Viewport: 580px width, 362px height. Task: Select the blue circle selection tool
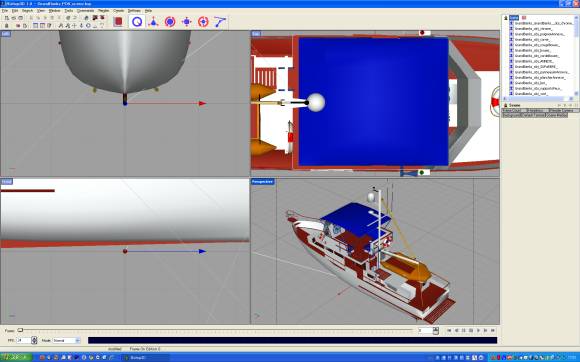(137, 22)
